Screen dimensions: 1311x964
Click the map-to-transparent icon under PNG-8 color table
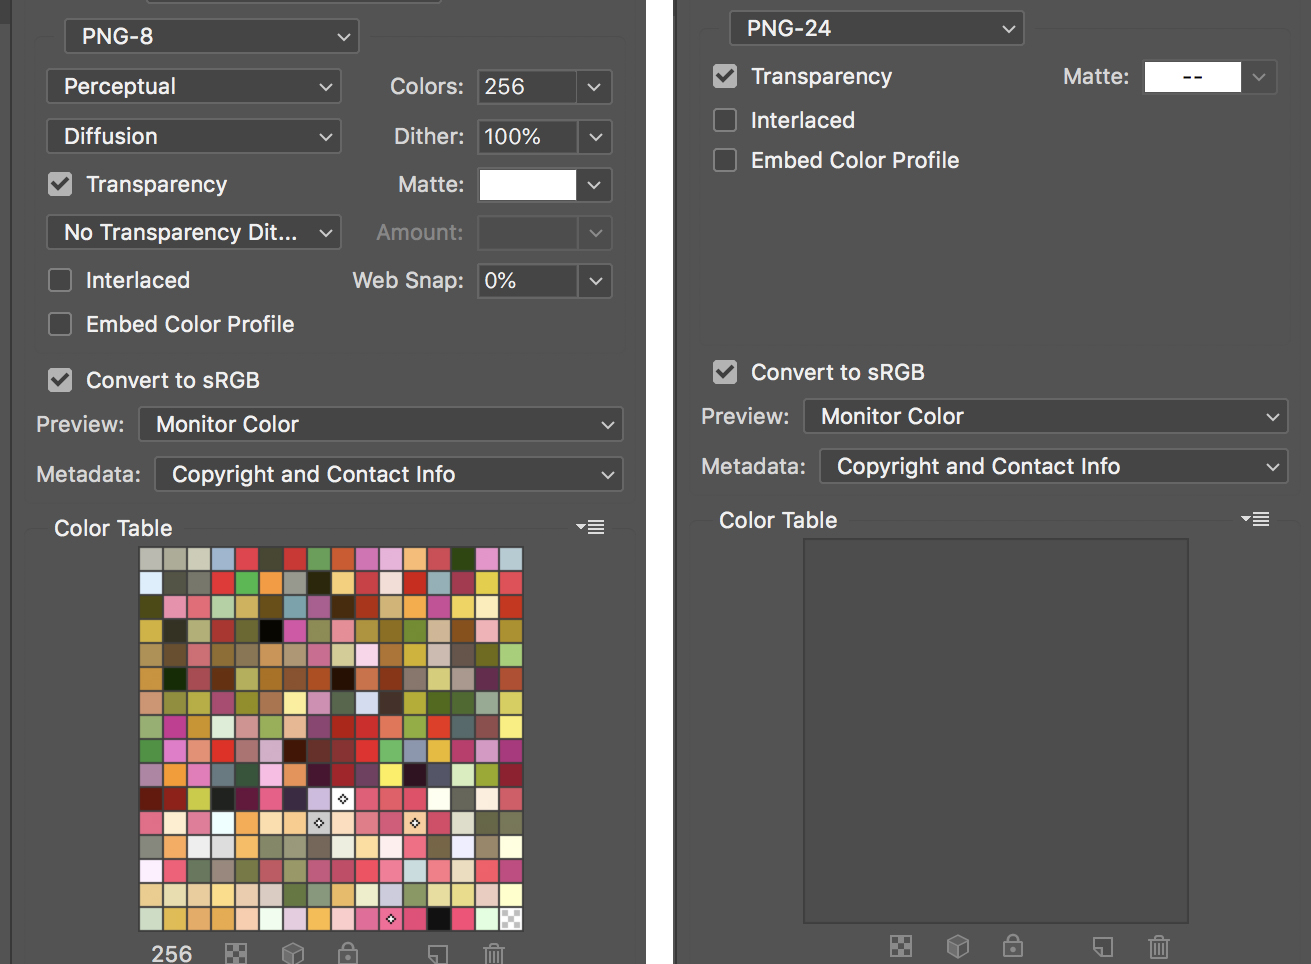tap(236, 953)
